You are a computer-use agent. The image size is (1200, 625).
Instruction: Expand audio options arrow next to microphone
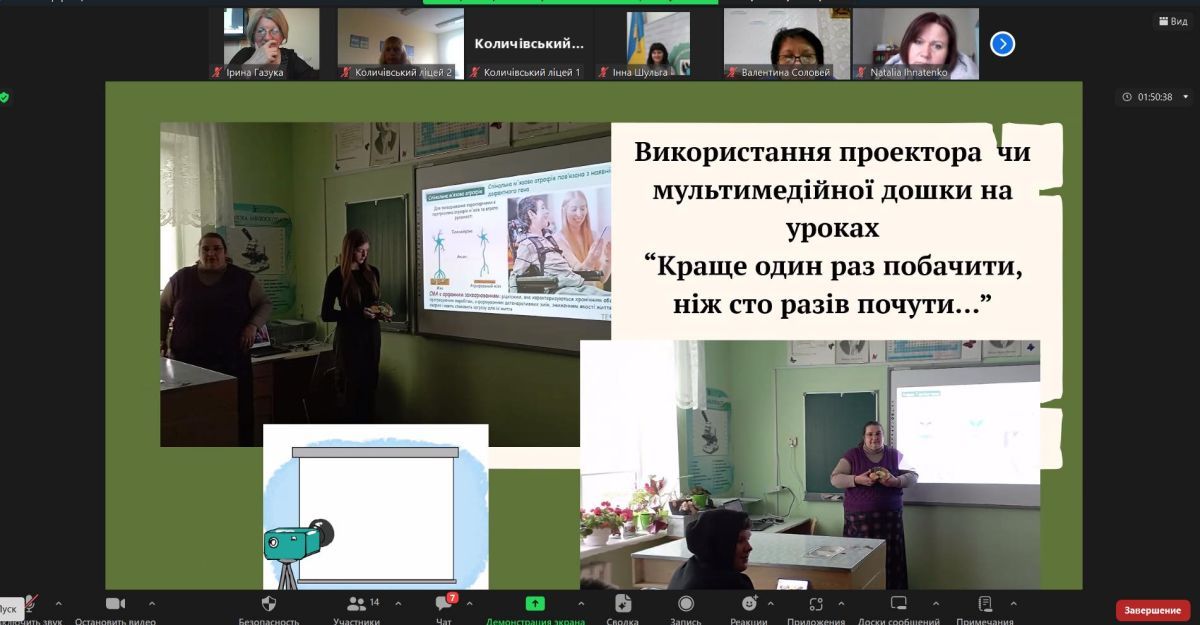[58, 604]
